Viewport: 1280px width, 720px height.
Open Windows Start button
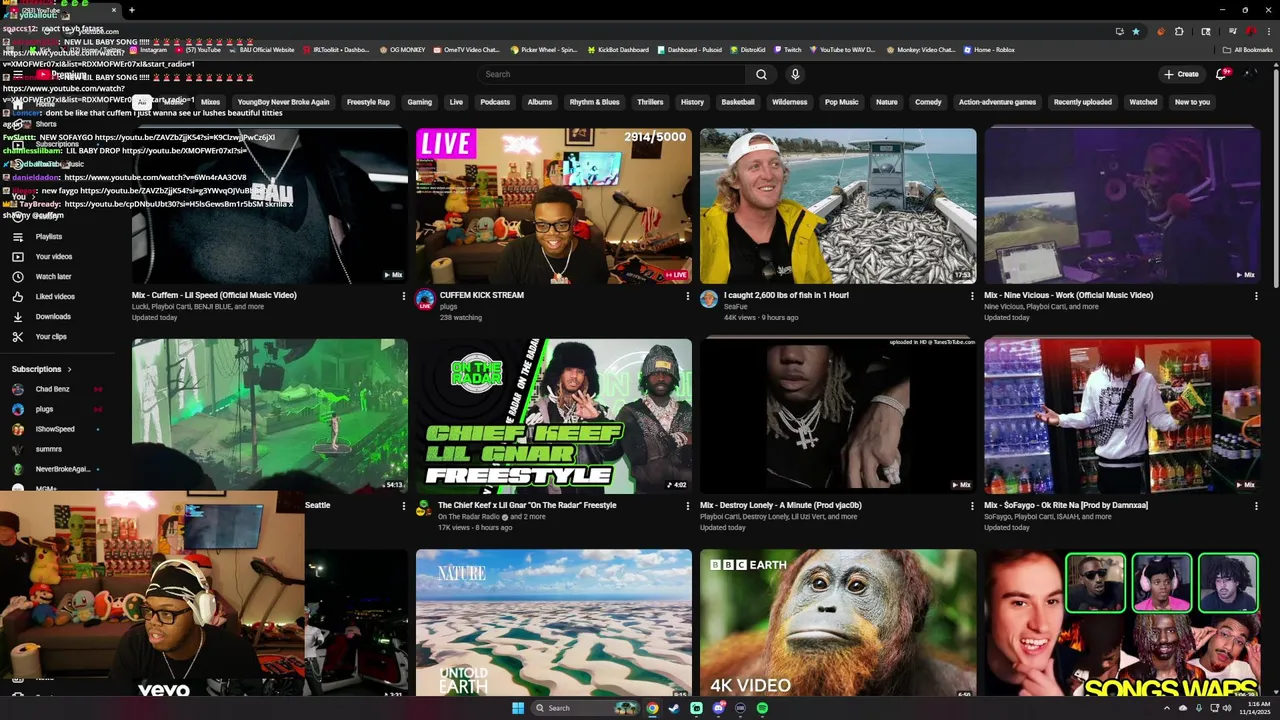[x=518, y=708]
